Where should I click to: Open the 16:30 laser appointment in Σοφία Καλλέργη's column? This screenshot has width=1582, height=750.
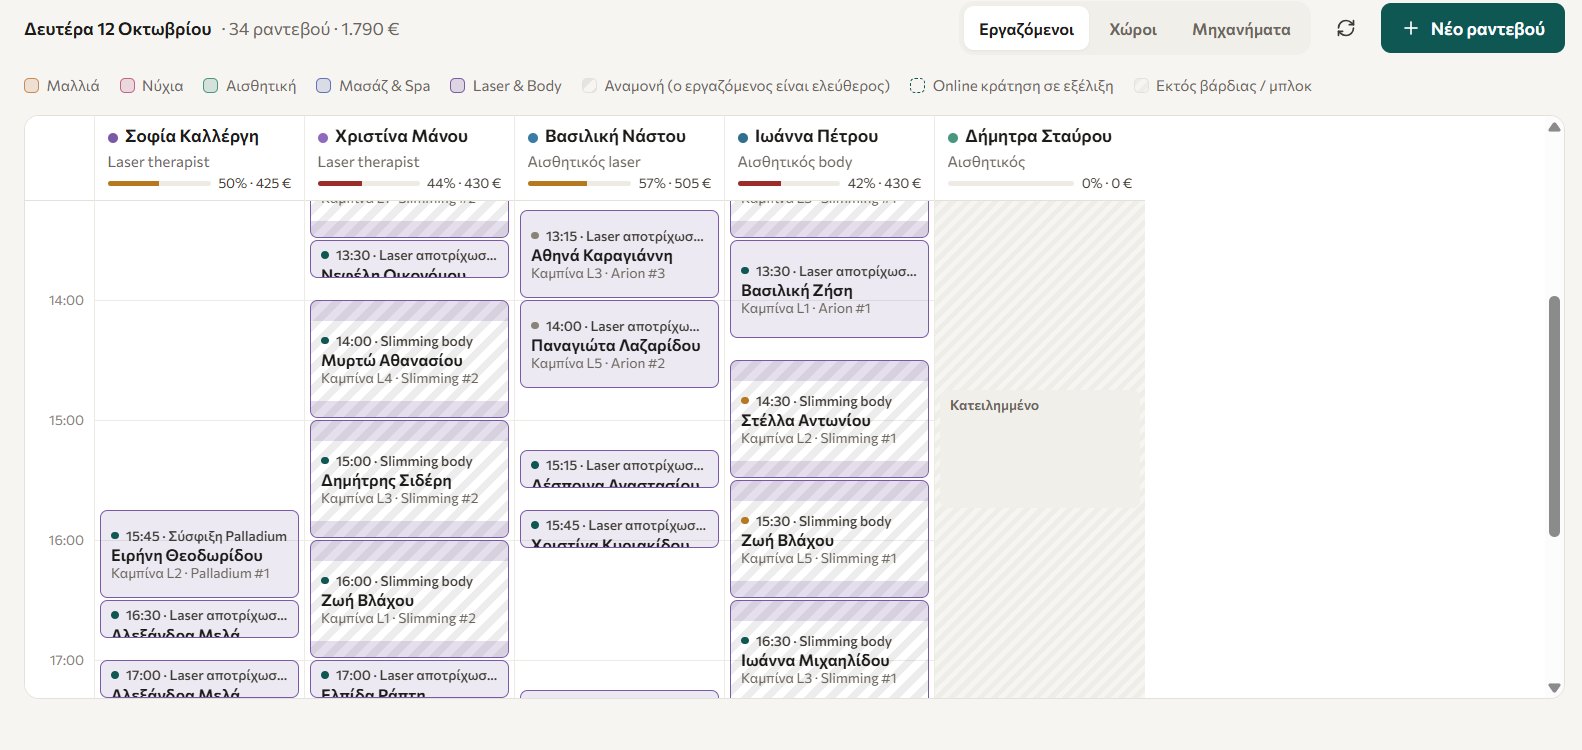coord(200,619)
